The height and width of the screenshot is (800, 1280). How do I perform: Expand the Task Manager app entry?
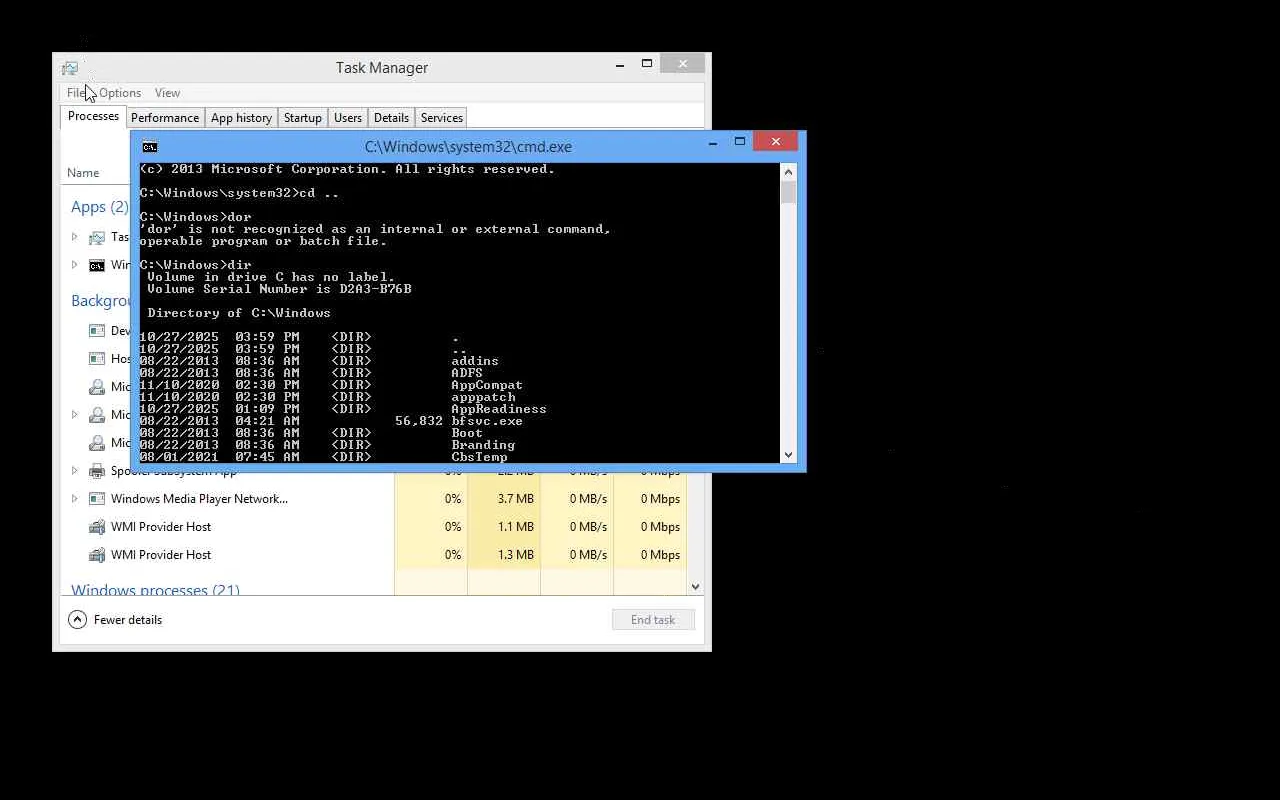tap(74, 237)
